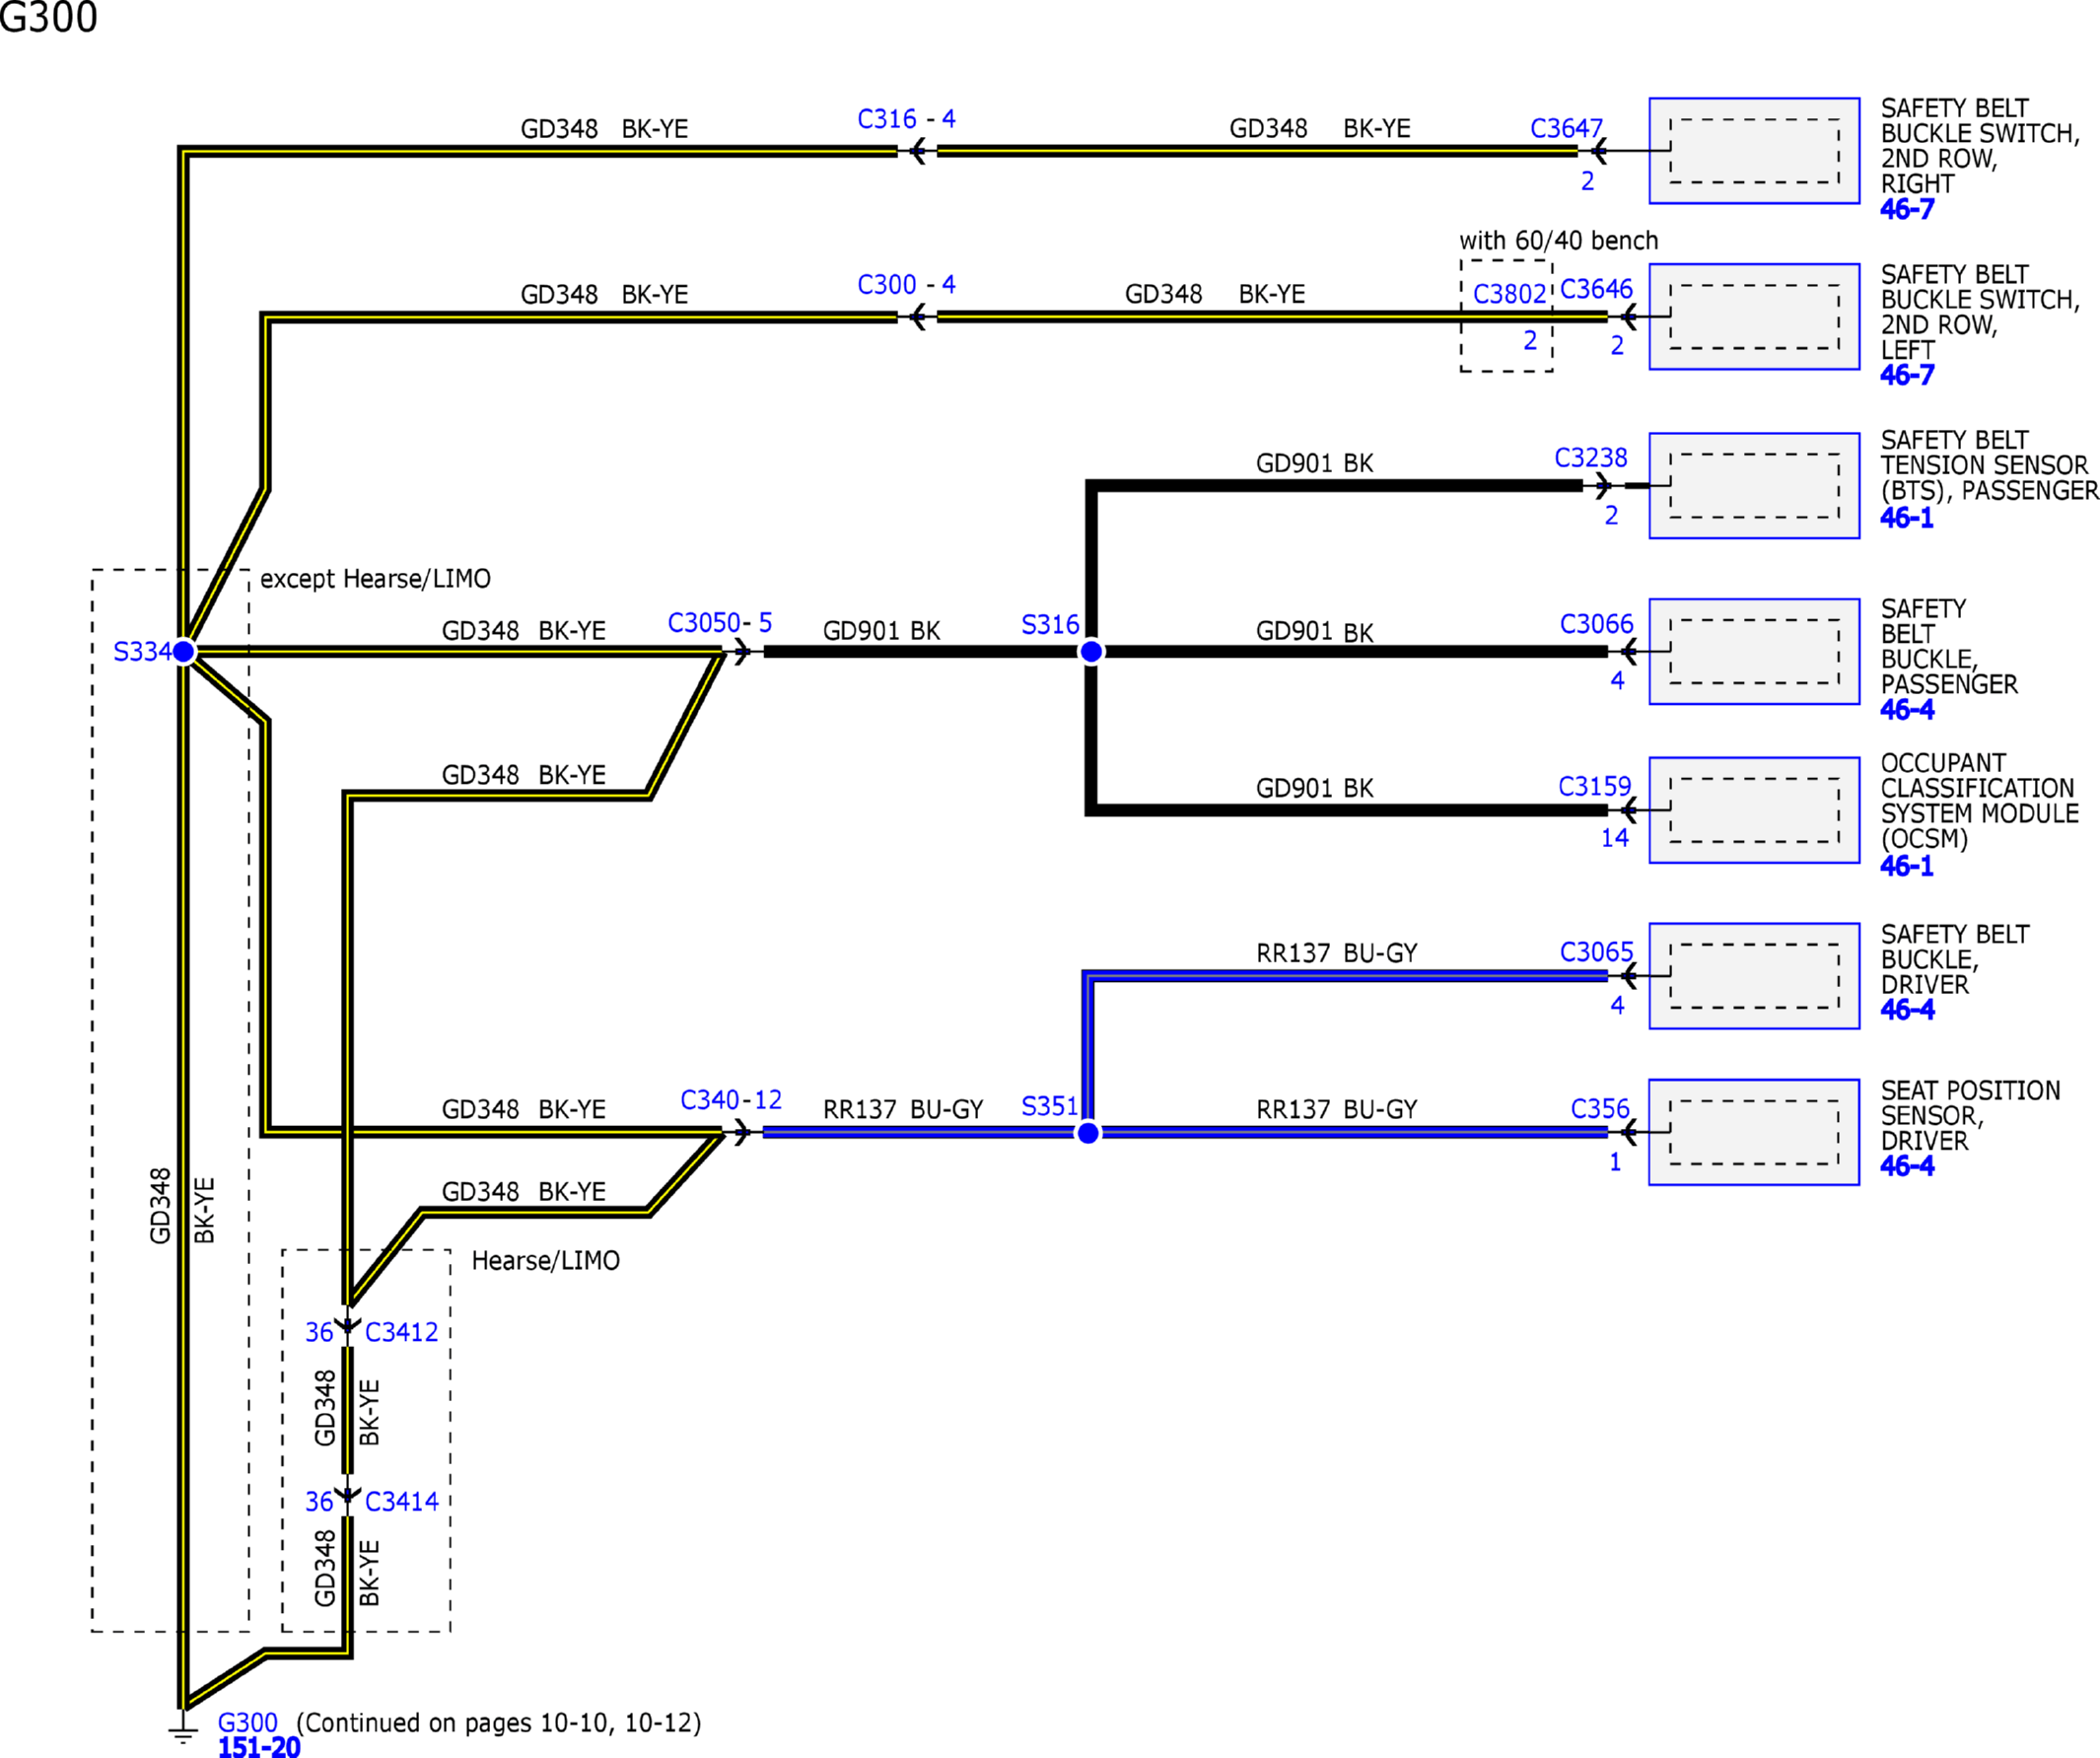Viewport: 2100px width, 1758px height.
Task: Open the 151-20 page reference link
Action: pos(259,1747)
